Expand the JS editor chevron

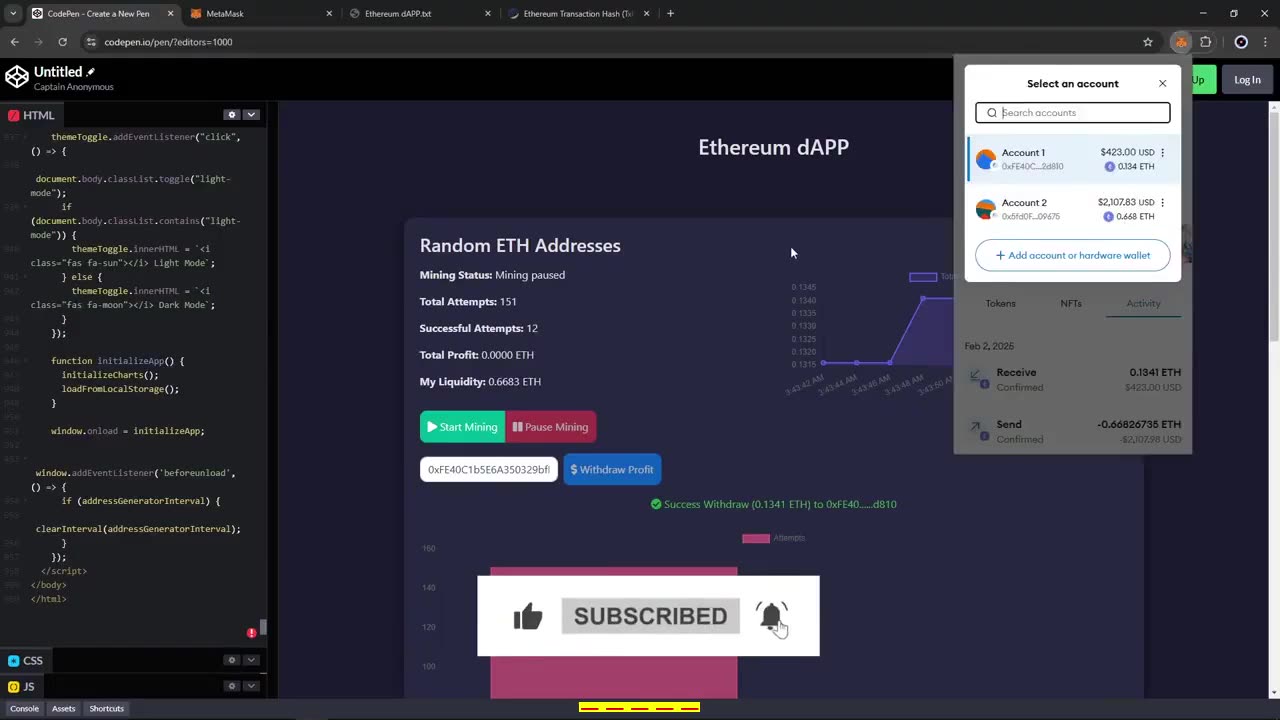[252, 686]
